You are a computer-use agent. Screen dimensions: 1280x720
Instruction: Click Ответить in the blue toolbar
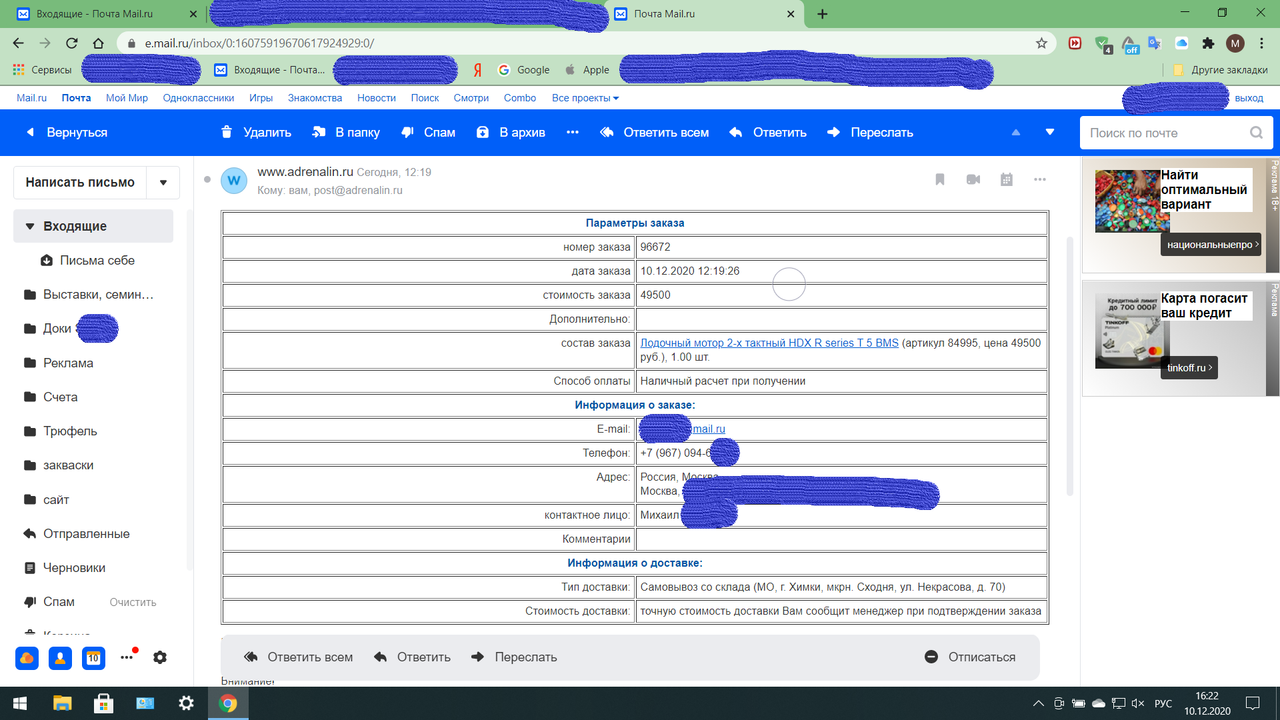point(768,132)
